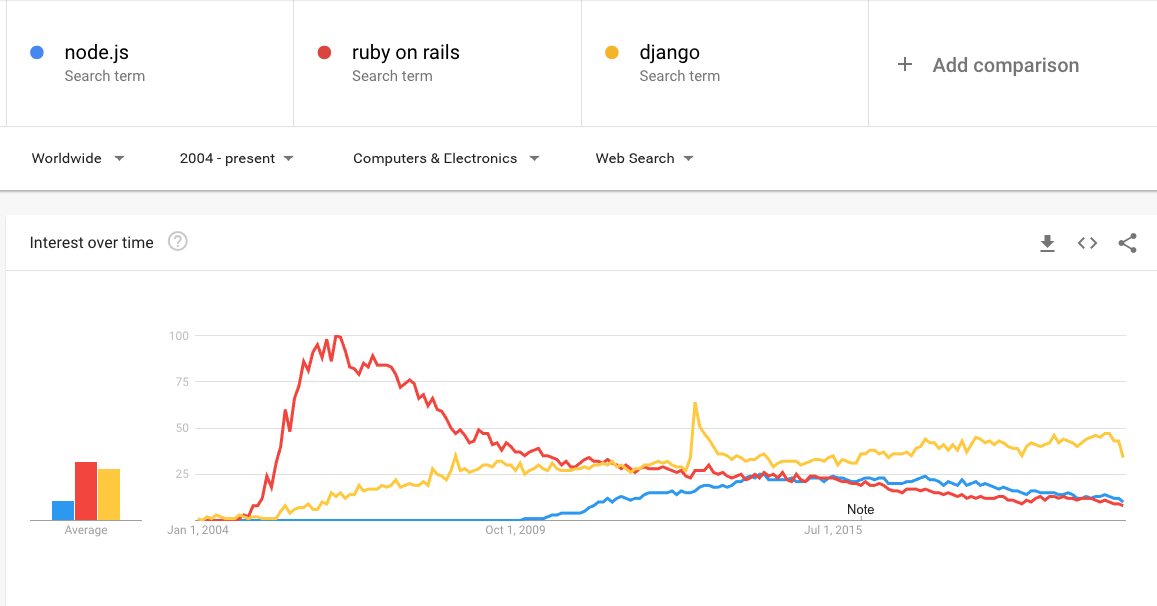
Task: Share the Interest over time chart
Action: pyautogui.click(x=1127, y=243)
